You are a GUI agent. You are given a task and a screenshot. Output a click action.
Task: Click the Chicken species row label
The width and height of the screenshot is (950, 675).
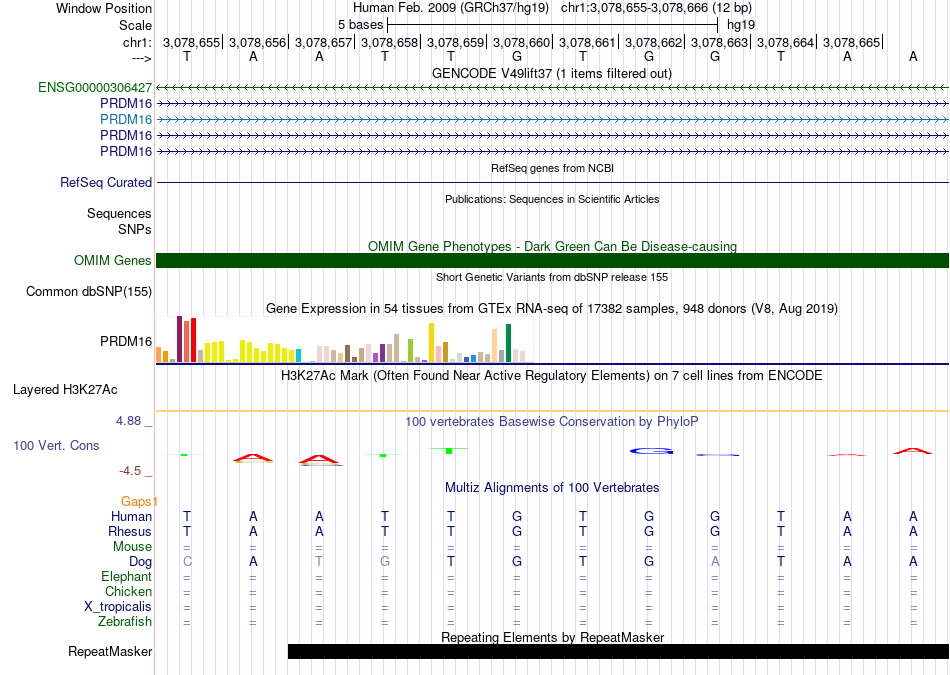(x=128, y=591)
